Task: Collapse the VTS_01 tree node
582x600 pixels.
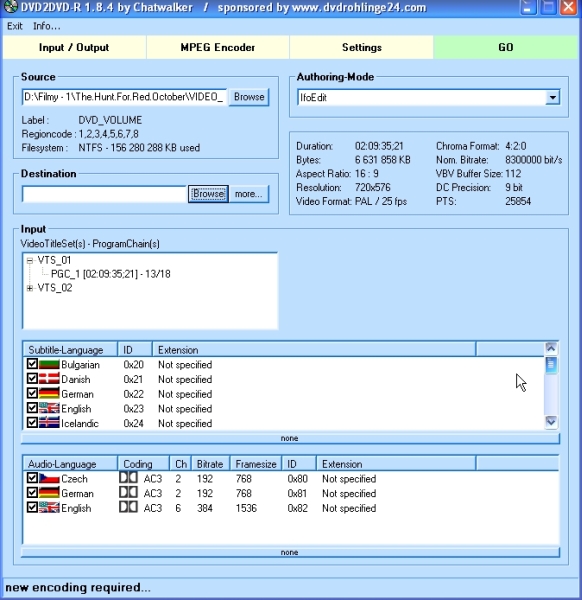Action: 29,261
